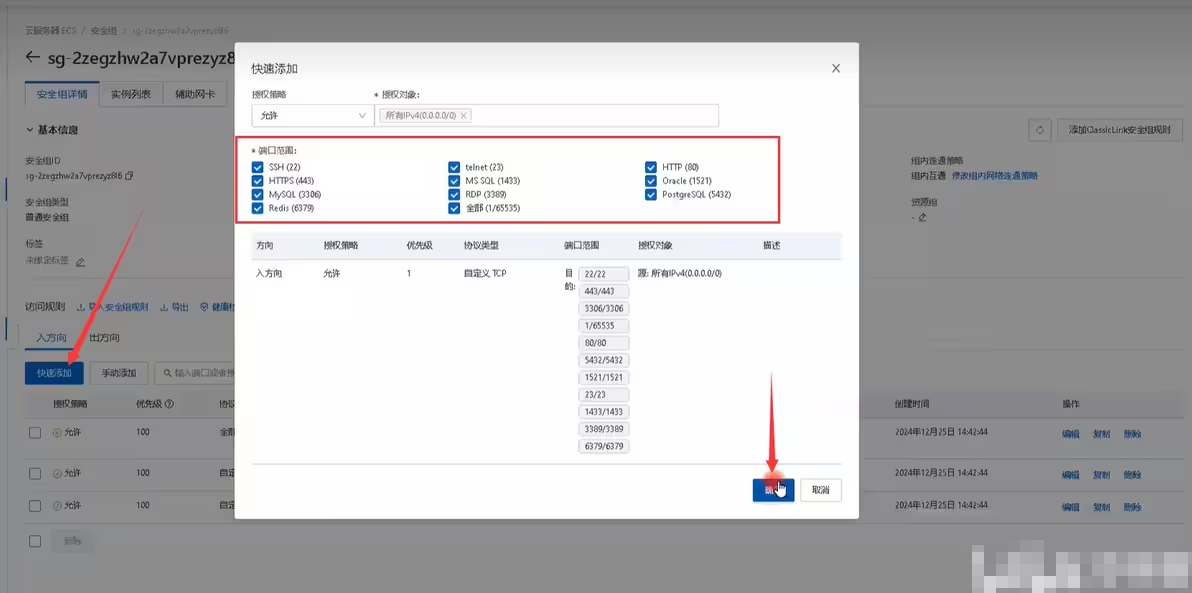Click the 443/443 port tag
The height and width of the screenshot is (593, 1192).
pyautogui.click(x=604, y=291)
